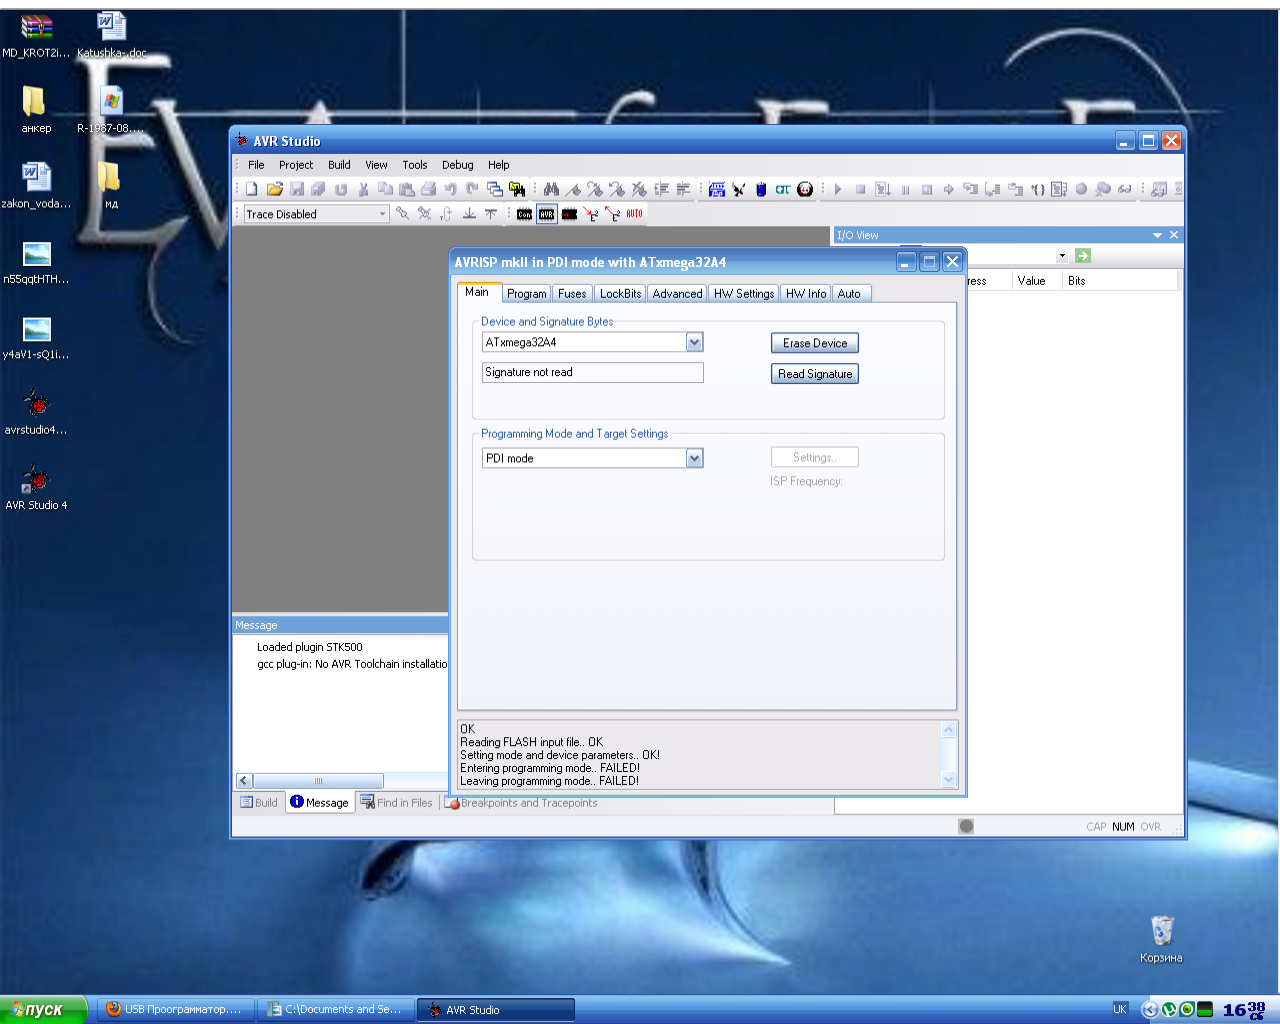This screenshot has height=1024, width=1280.
Task: Click the programmer log scroll-down arrow
Action: coord(949,780)
